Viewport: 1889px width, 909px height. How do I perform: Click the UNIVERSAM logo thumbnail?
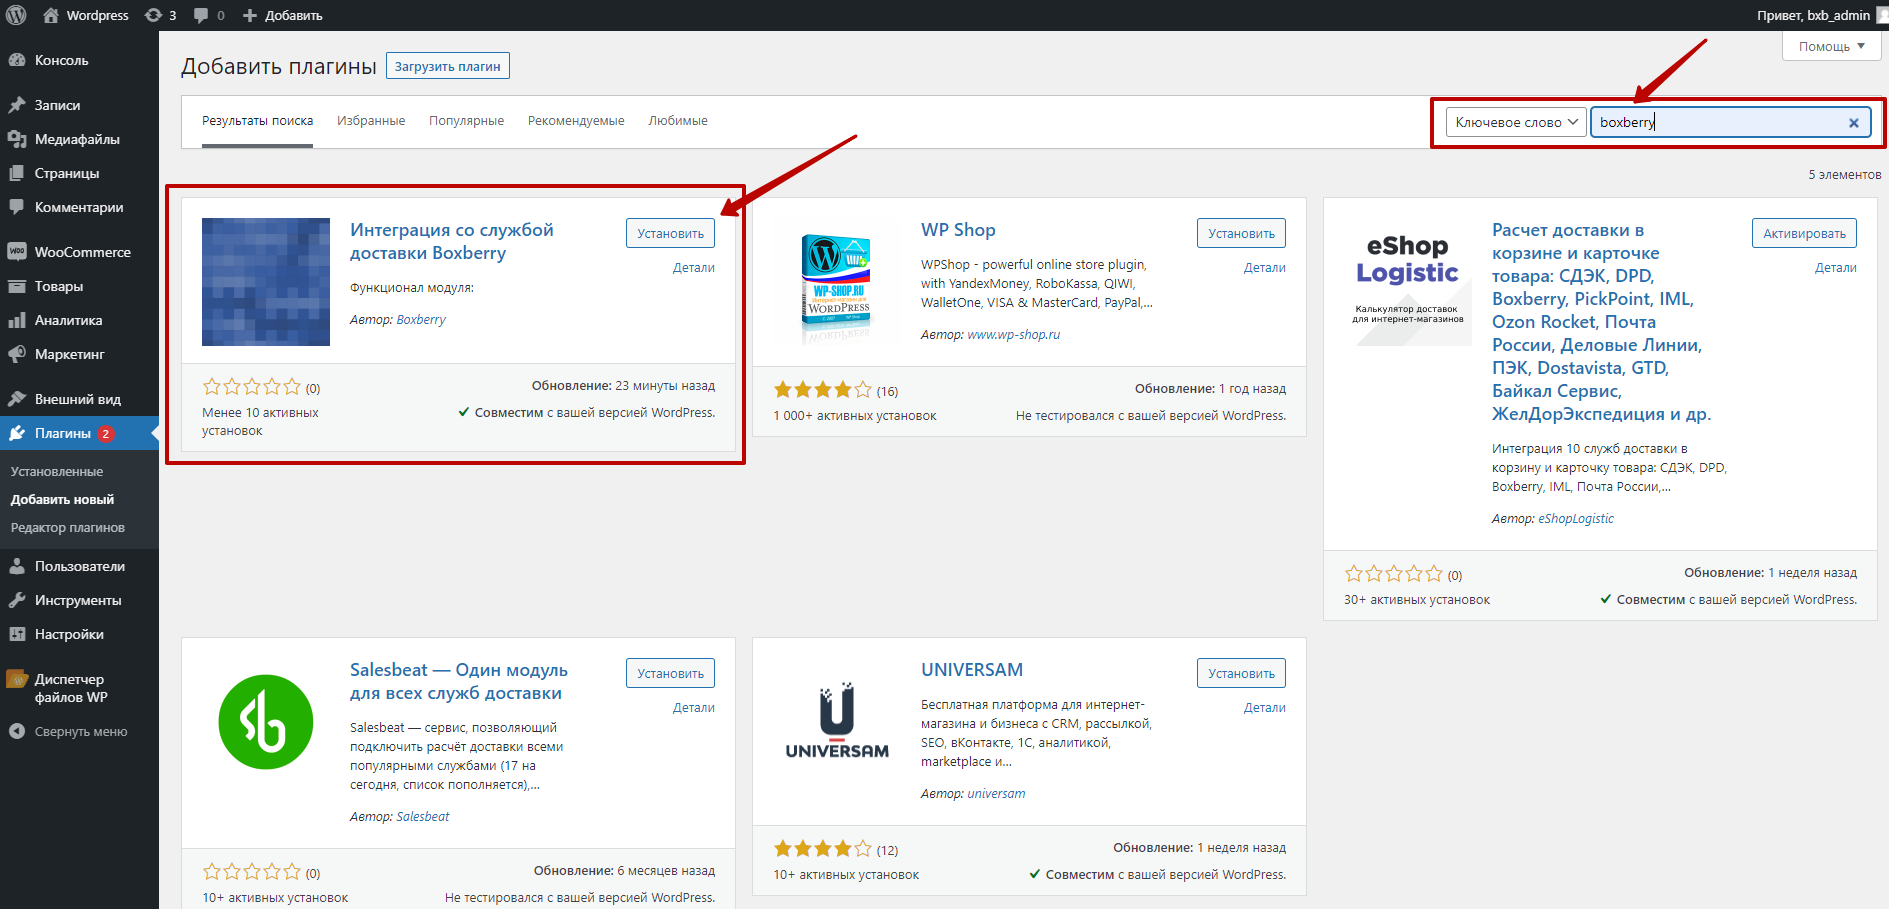coord(837,722)
